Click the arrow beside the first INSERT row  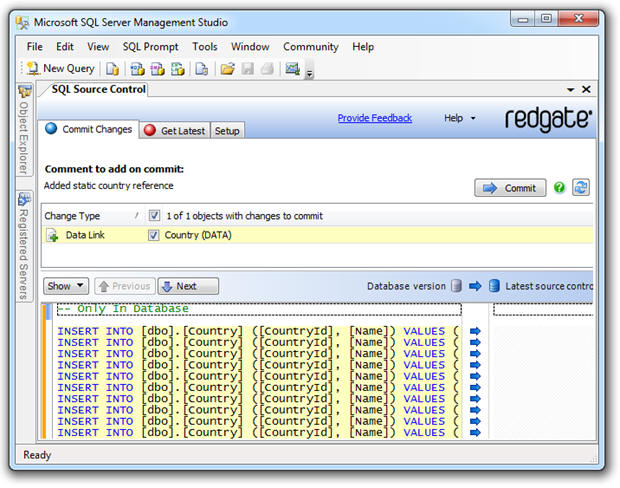coord(475,331)
